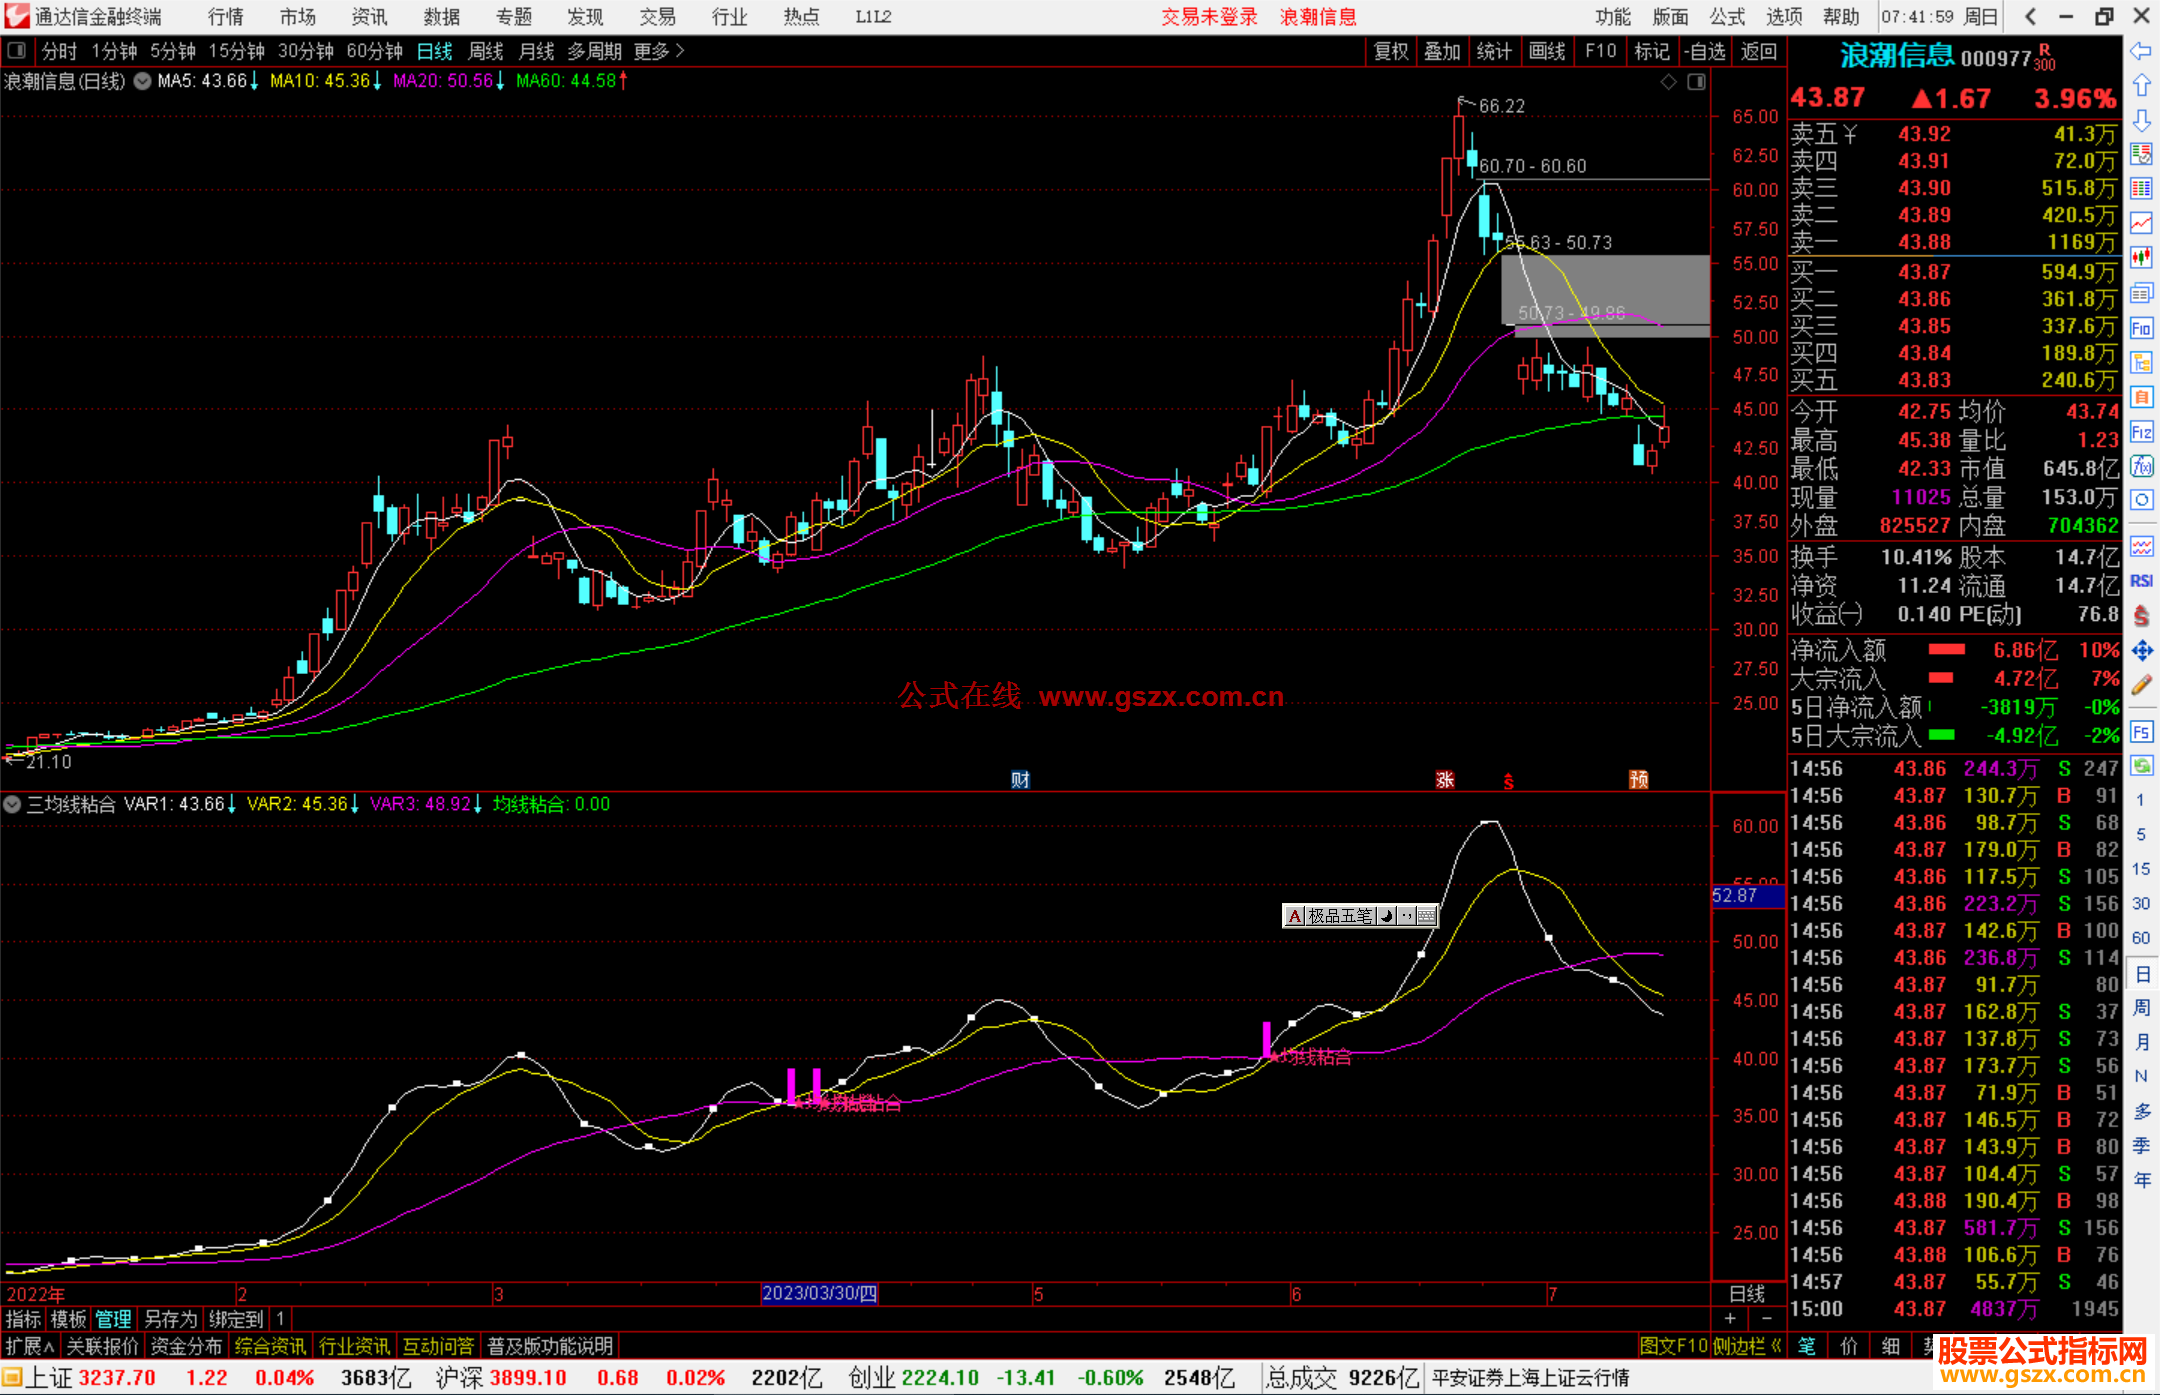Click the 财 finance marker on chart
2160x1395 pixels.
tap(1020, 780)
